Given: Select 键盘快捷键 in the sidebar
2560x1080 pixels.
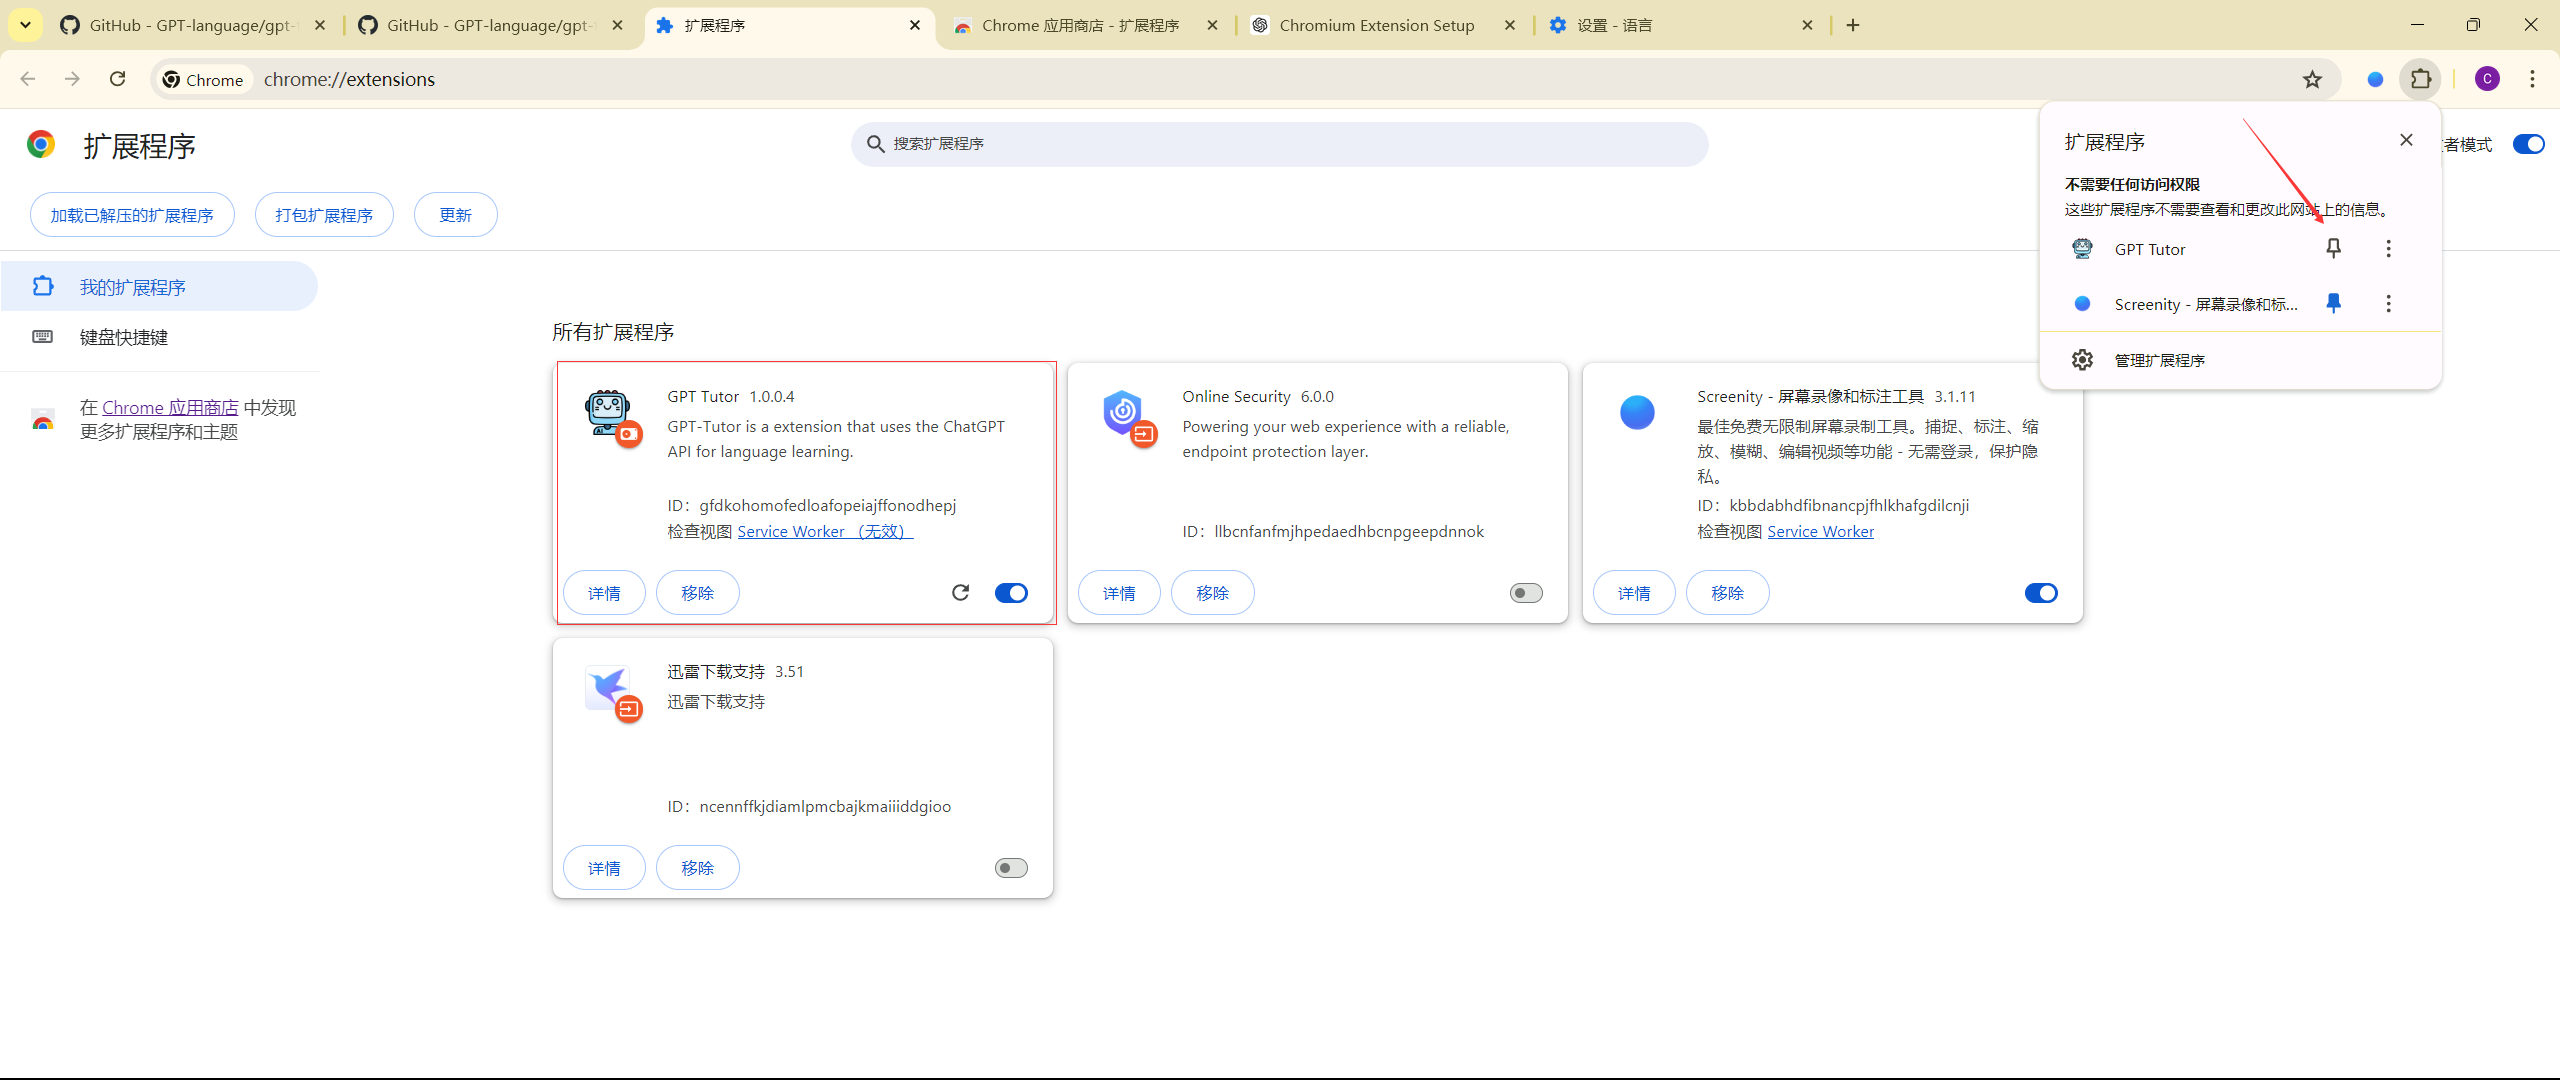Looking at the screenshot, I should coord(124,337).
